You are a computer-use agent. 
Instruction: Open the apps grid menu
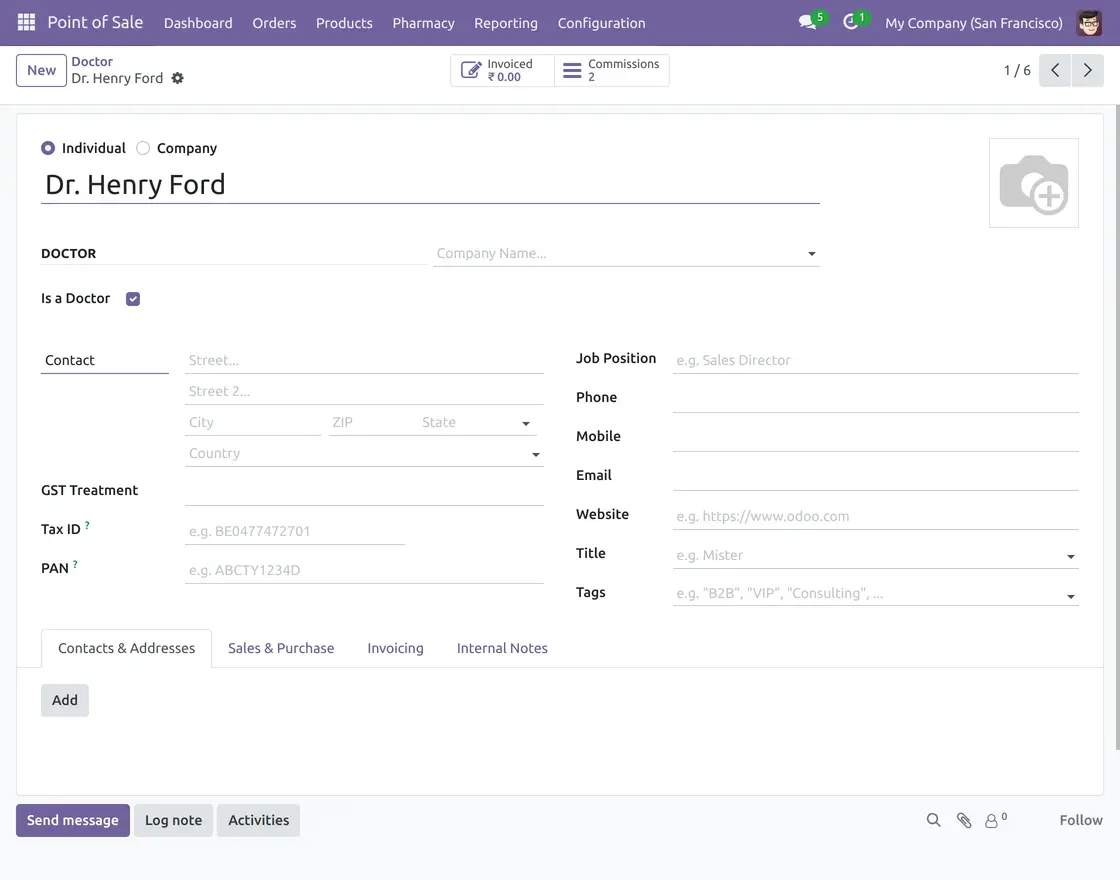tap(25, 22)
